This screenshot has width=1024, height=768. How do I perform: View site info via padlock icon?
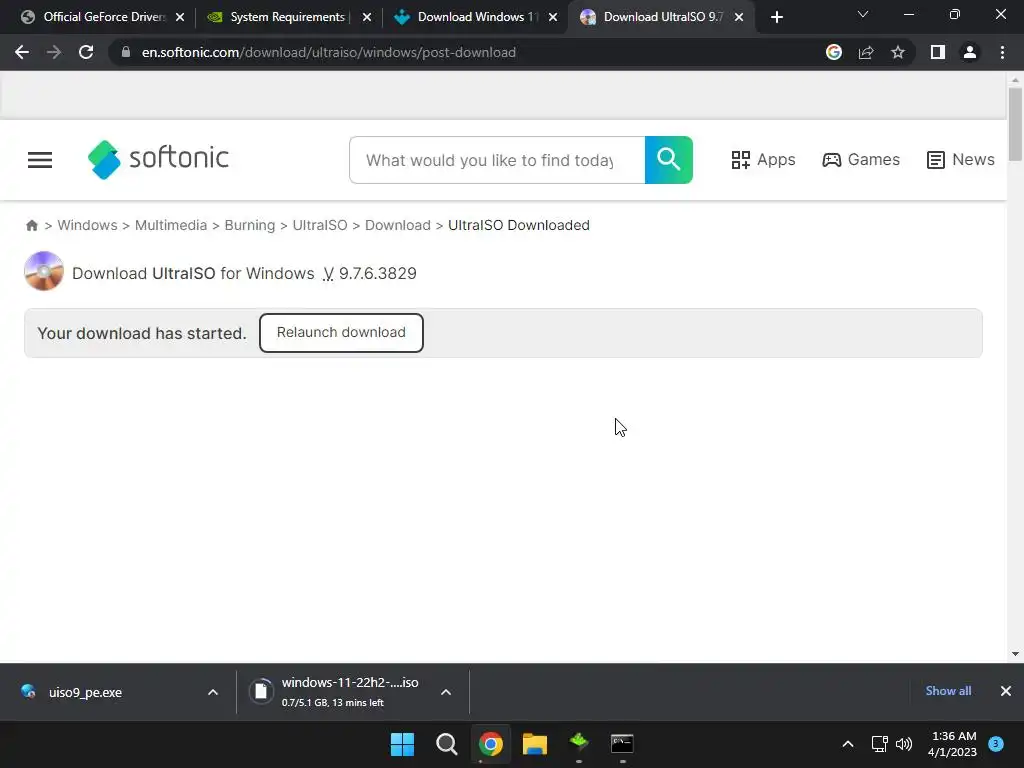125,52
